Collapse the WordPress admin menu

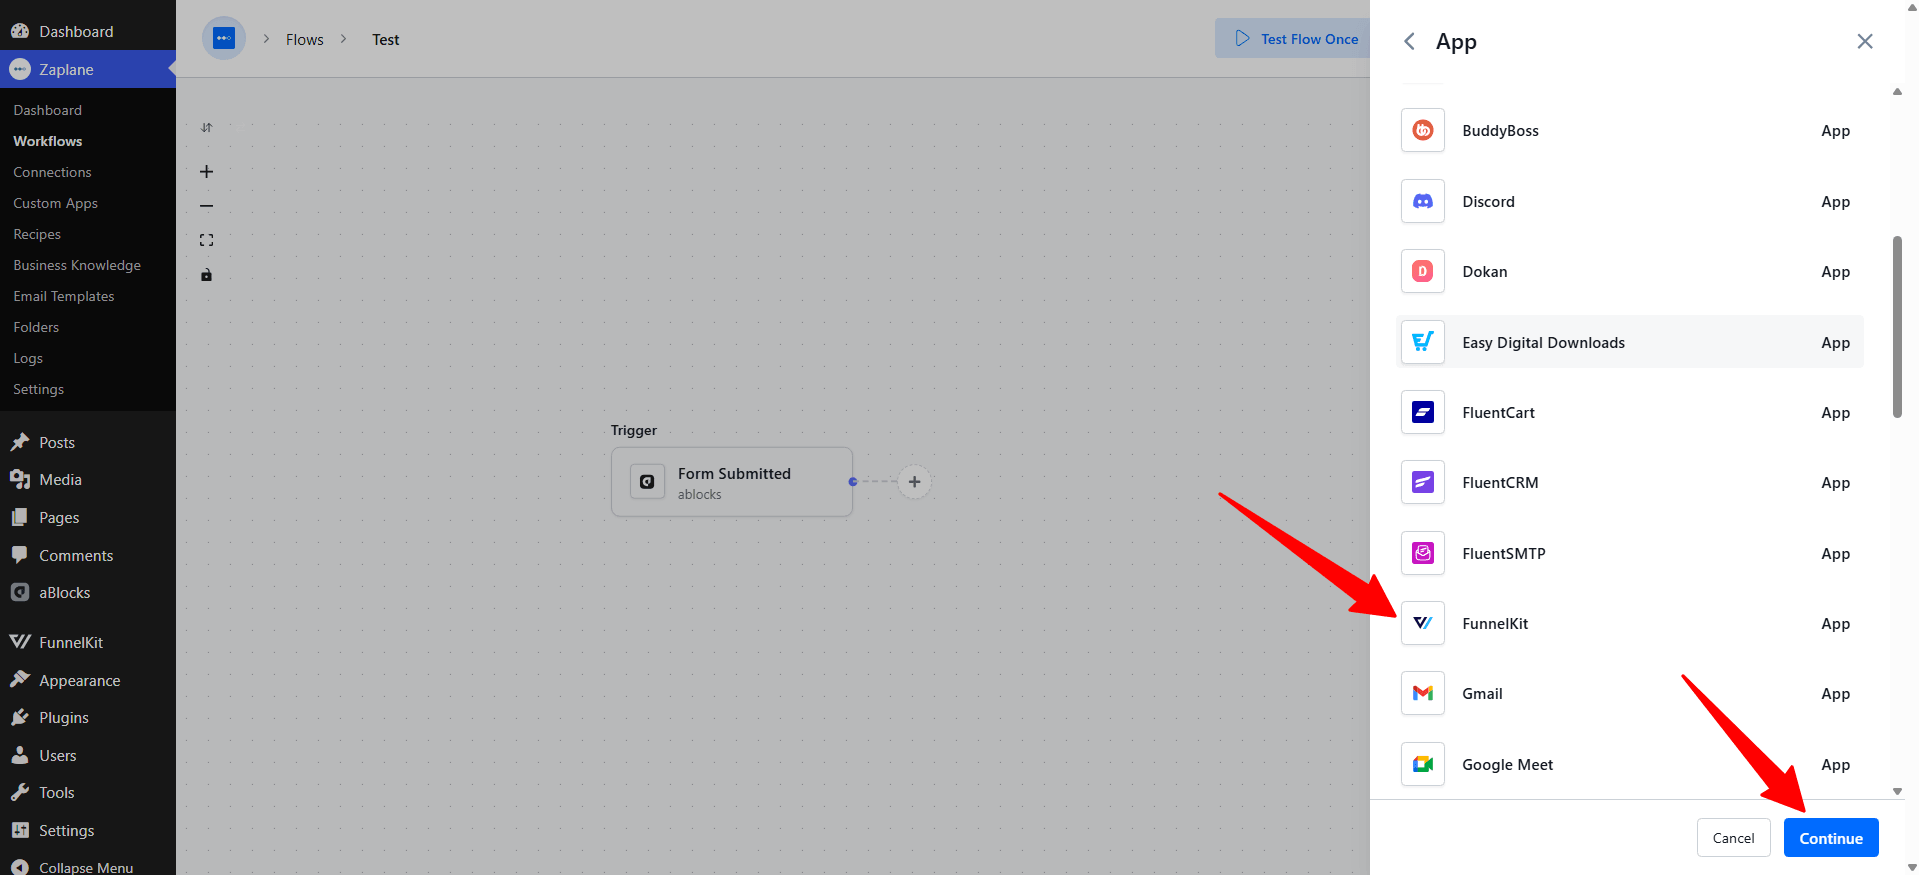coord(88,866)
